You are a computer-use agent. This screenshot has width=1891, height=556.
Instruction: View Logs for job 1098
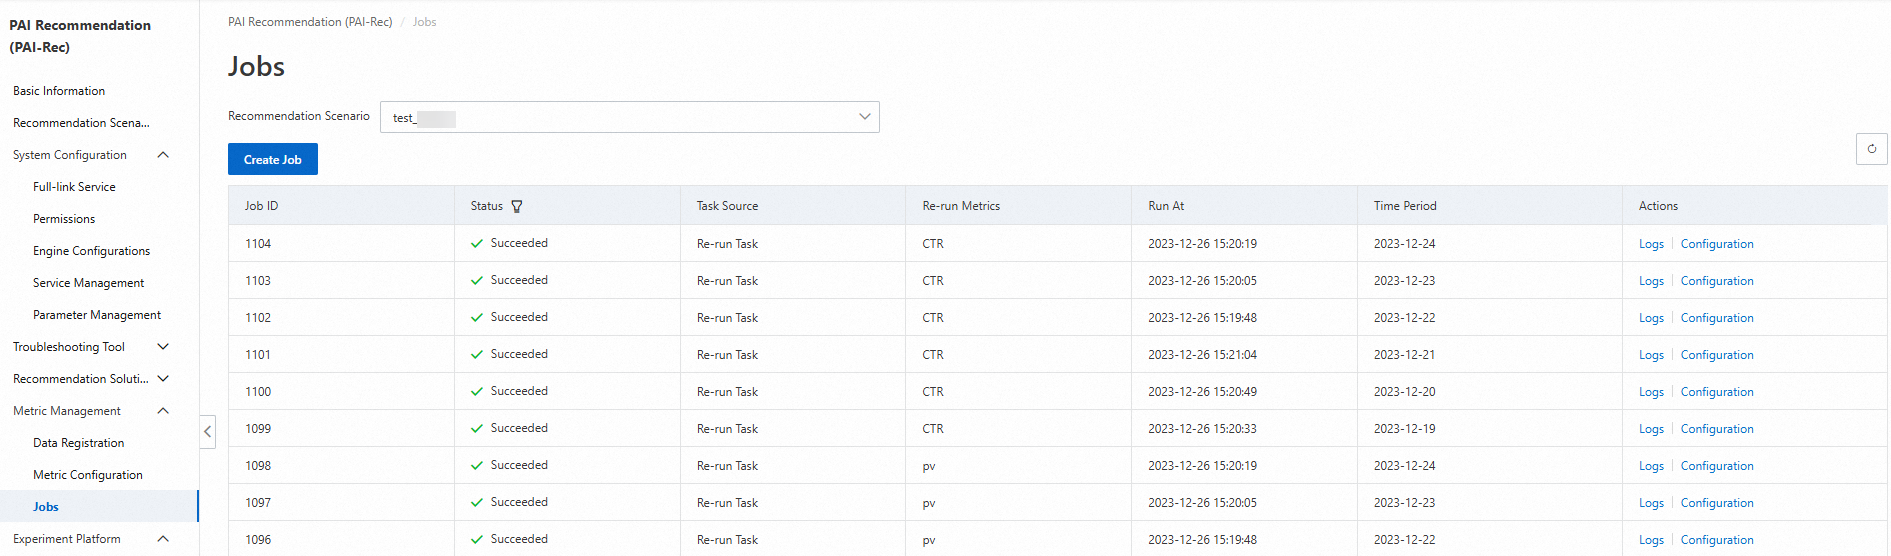(x=1651, y=466)
